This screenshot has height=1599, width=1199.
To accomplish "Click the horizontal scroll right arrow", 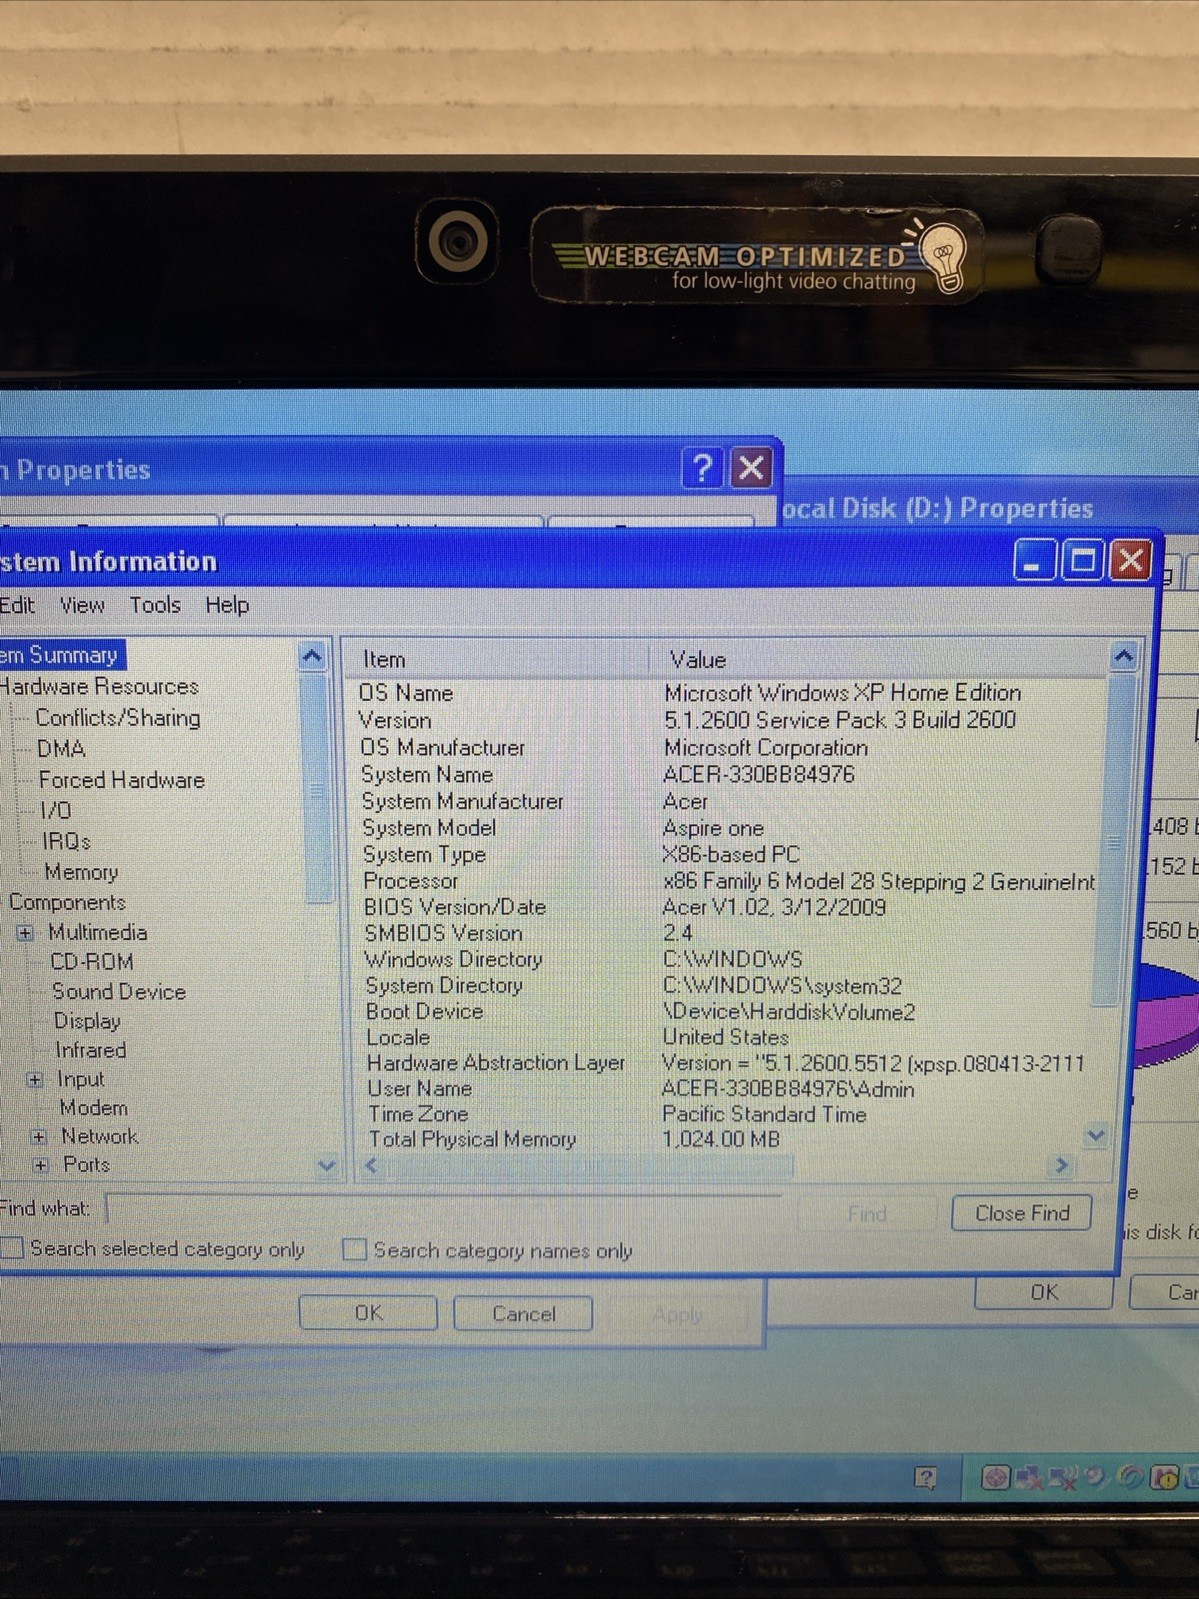I will (x=1061, y=1165).
